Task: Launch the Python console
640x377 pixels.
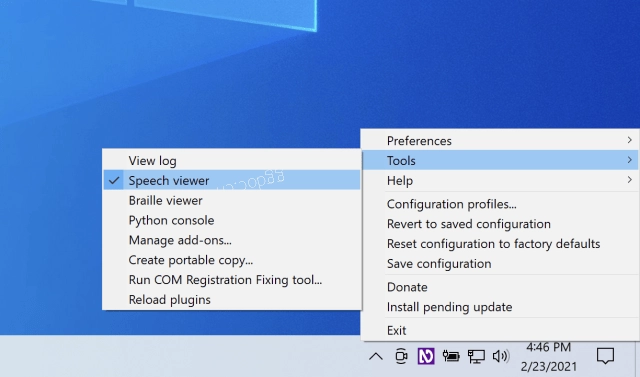Action: coord(232,220)
